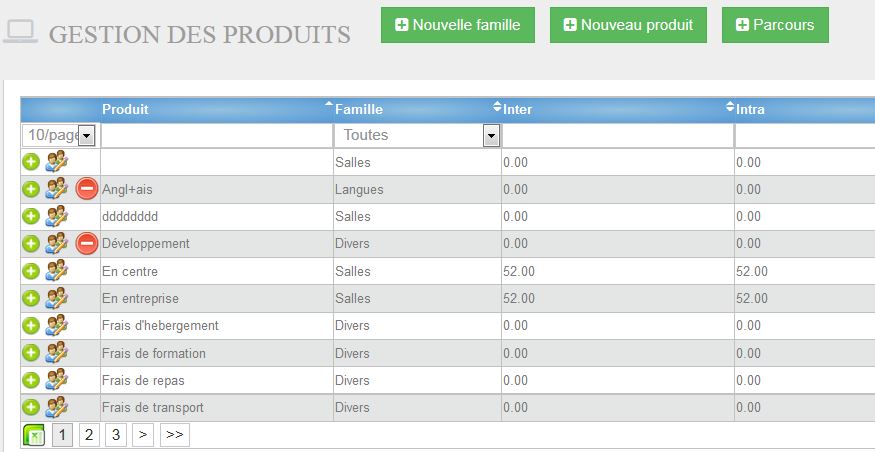The height and width of the screenshot is (452, 875).
Task: Expand the Toutes famille filter dropdown
Action: tap(417, 135)
